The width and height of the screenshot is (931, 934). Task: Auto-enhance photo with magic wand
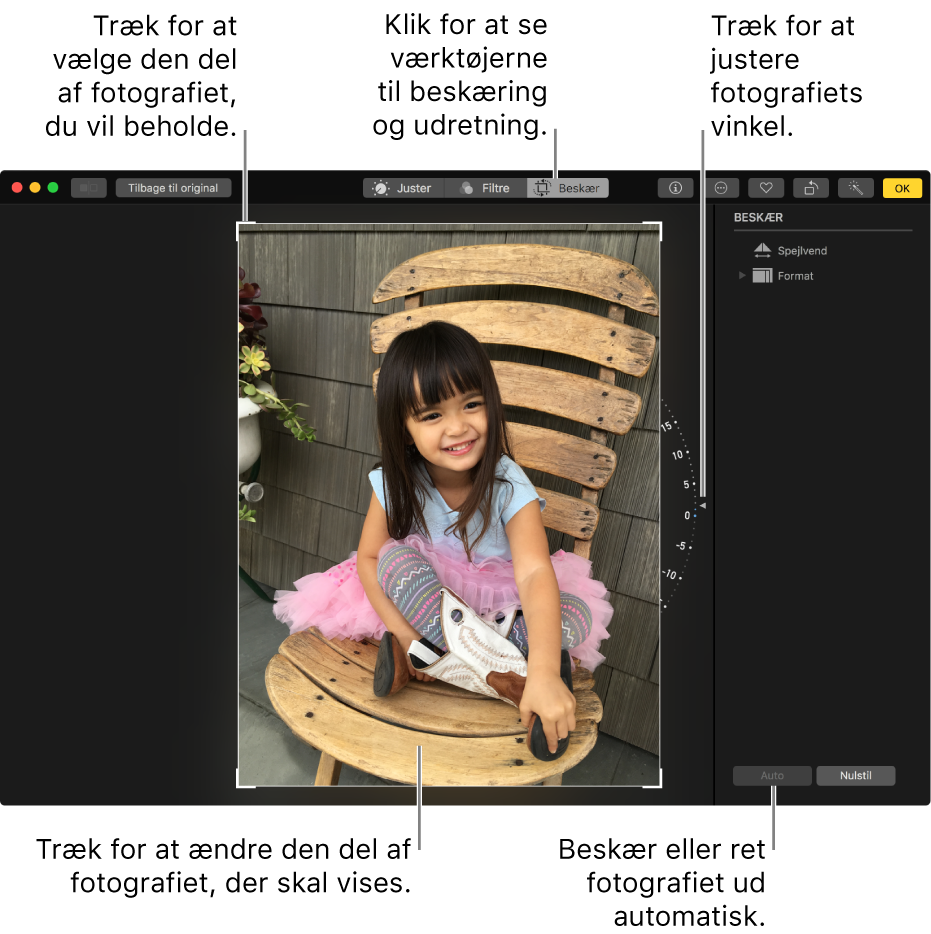click(x=856, y=188)
